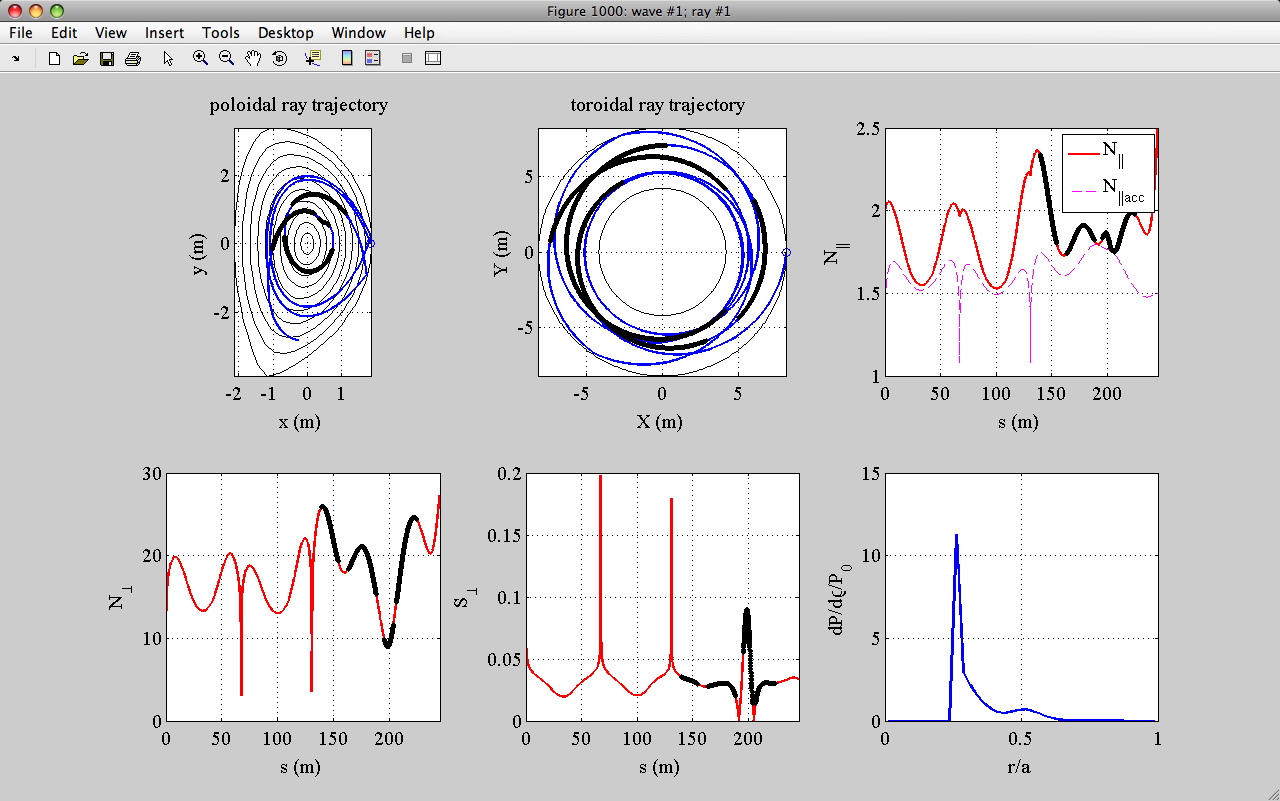Select the Edit Plot arrow tool
The width and height of the screenshot is (1280, 801).
tap(167, 59)
